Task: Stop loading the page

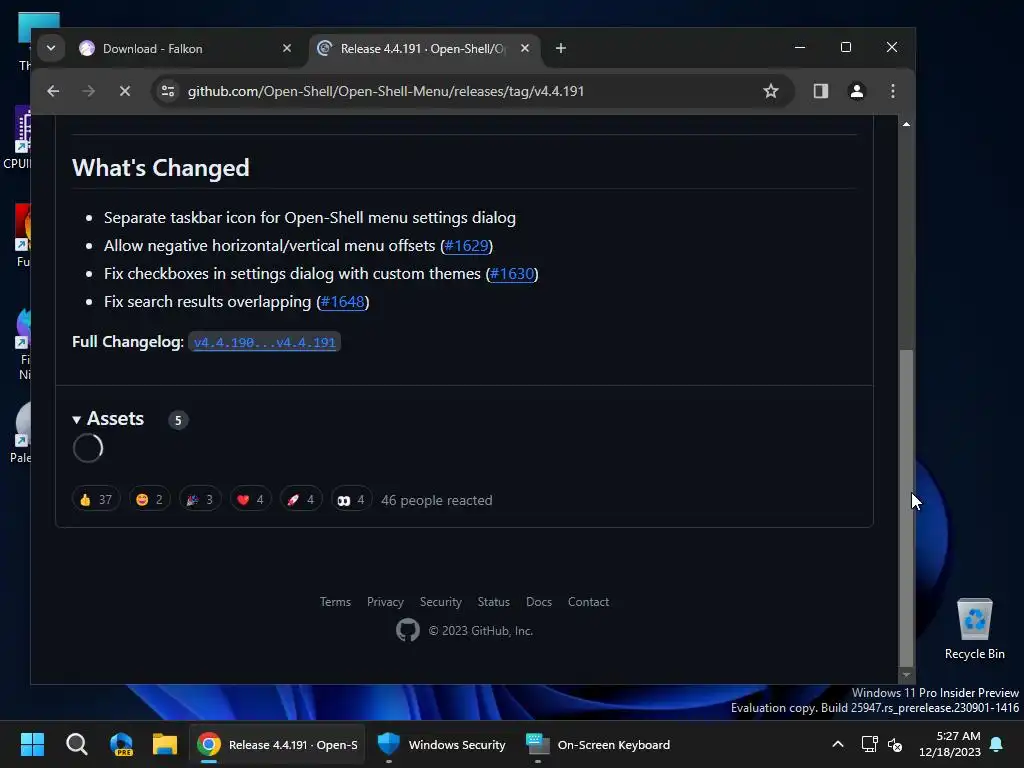Action: (x=125, y=91)
